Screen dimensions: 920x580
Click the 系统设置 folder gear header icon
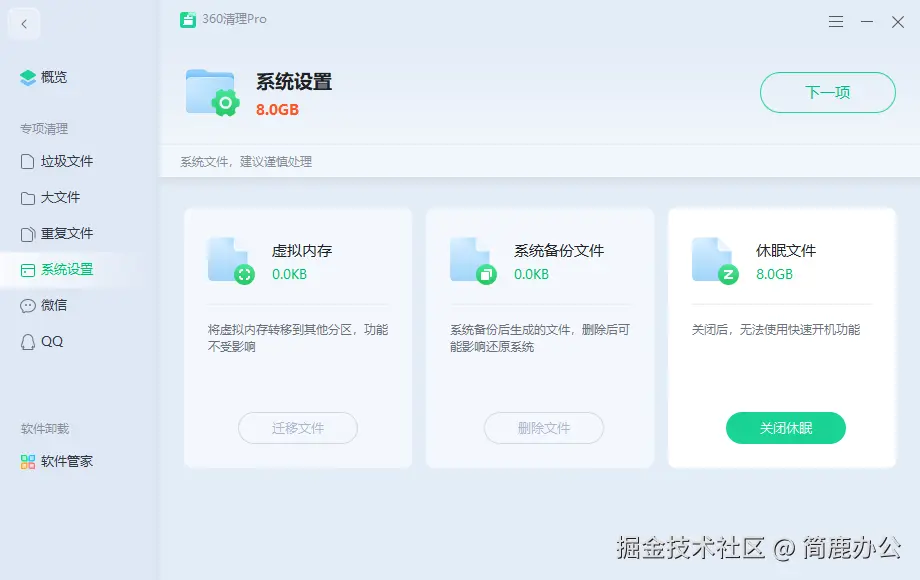[212, 93]
